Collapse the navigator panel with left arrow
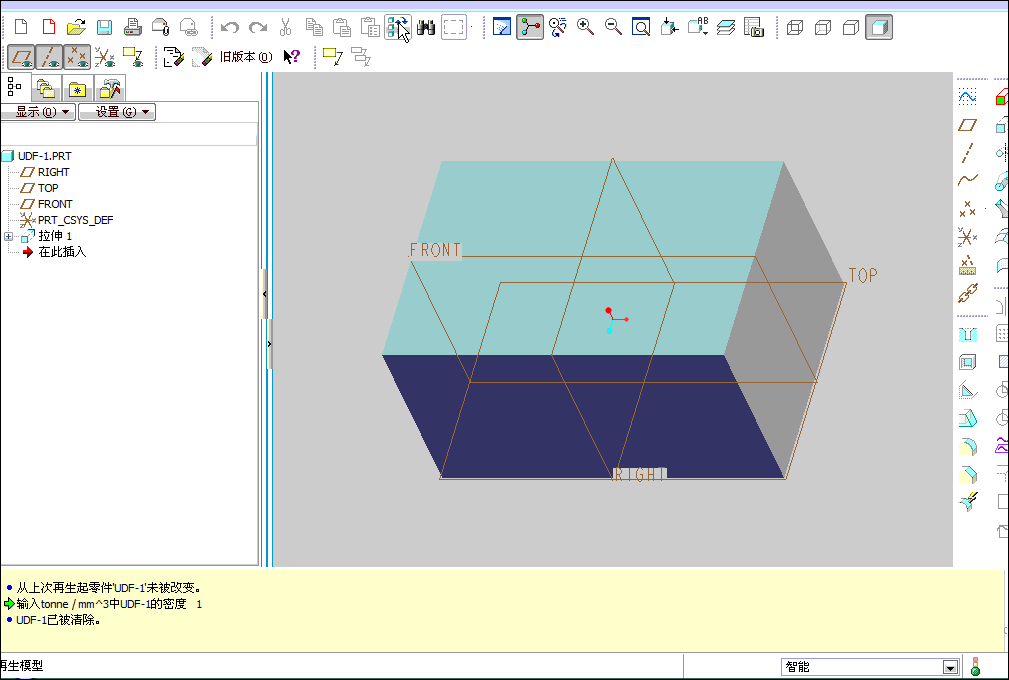Screen dimensions: 1009x680 264,294
